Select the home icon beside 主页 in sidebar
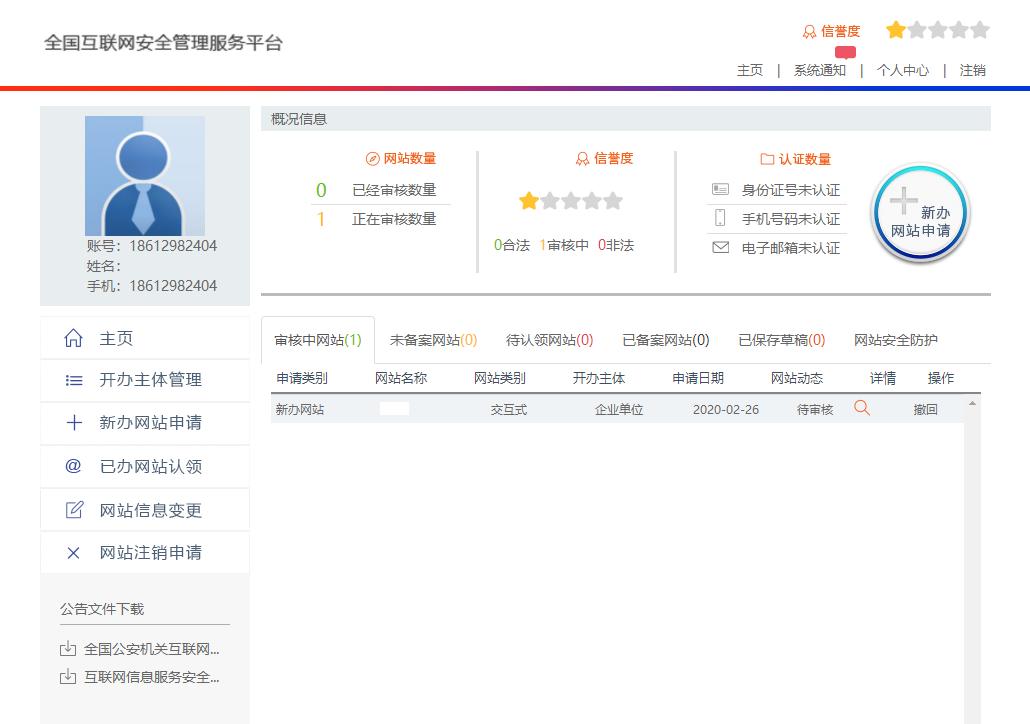This screenshot has height=724, width=1030. click(73, 338)
